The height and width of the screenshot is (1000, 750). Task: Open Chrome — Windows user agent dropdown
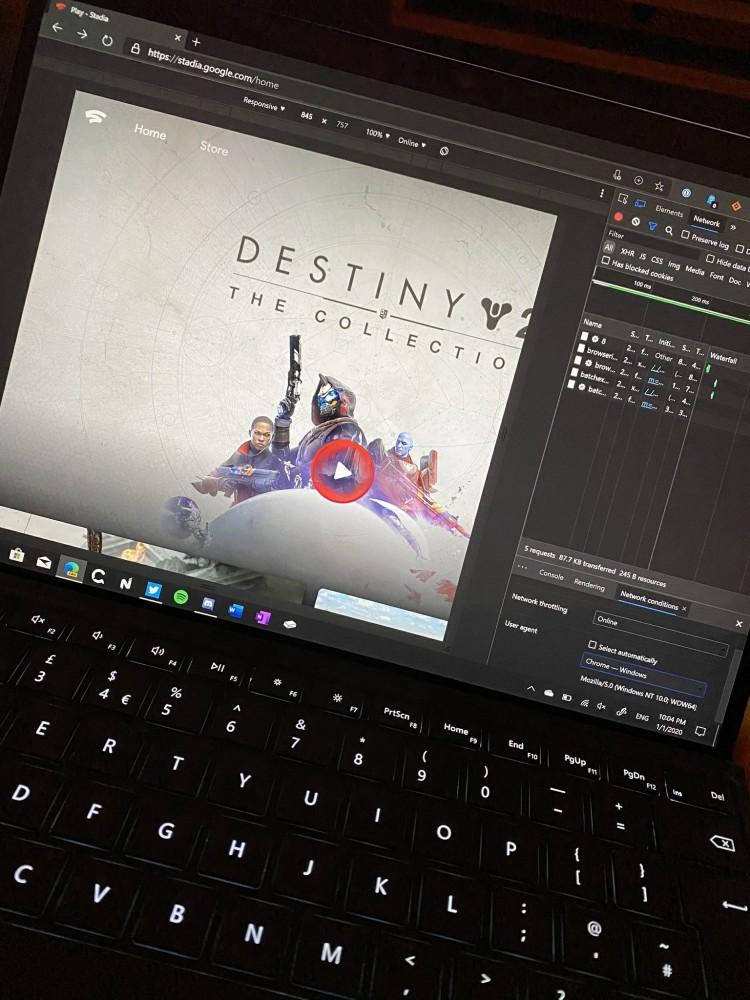[643, 673]
